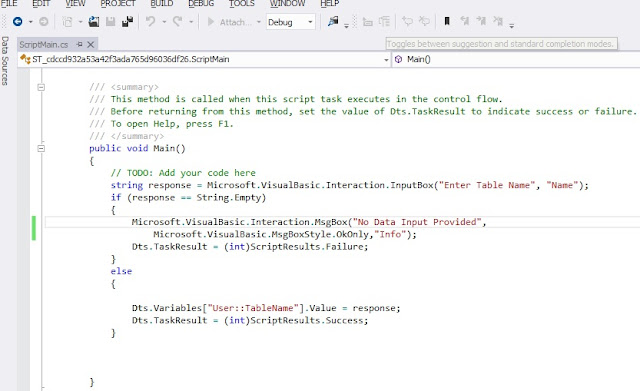The height and width of the screenshot is (391, 640).
Task: Open the New Project dropdown arrow
Action: 80,22
